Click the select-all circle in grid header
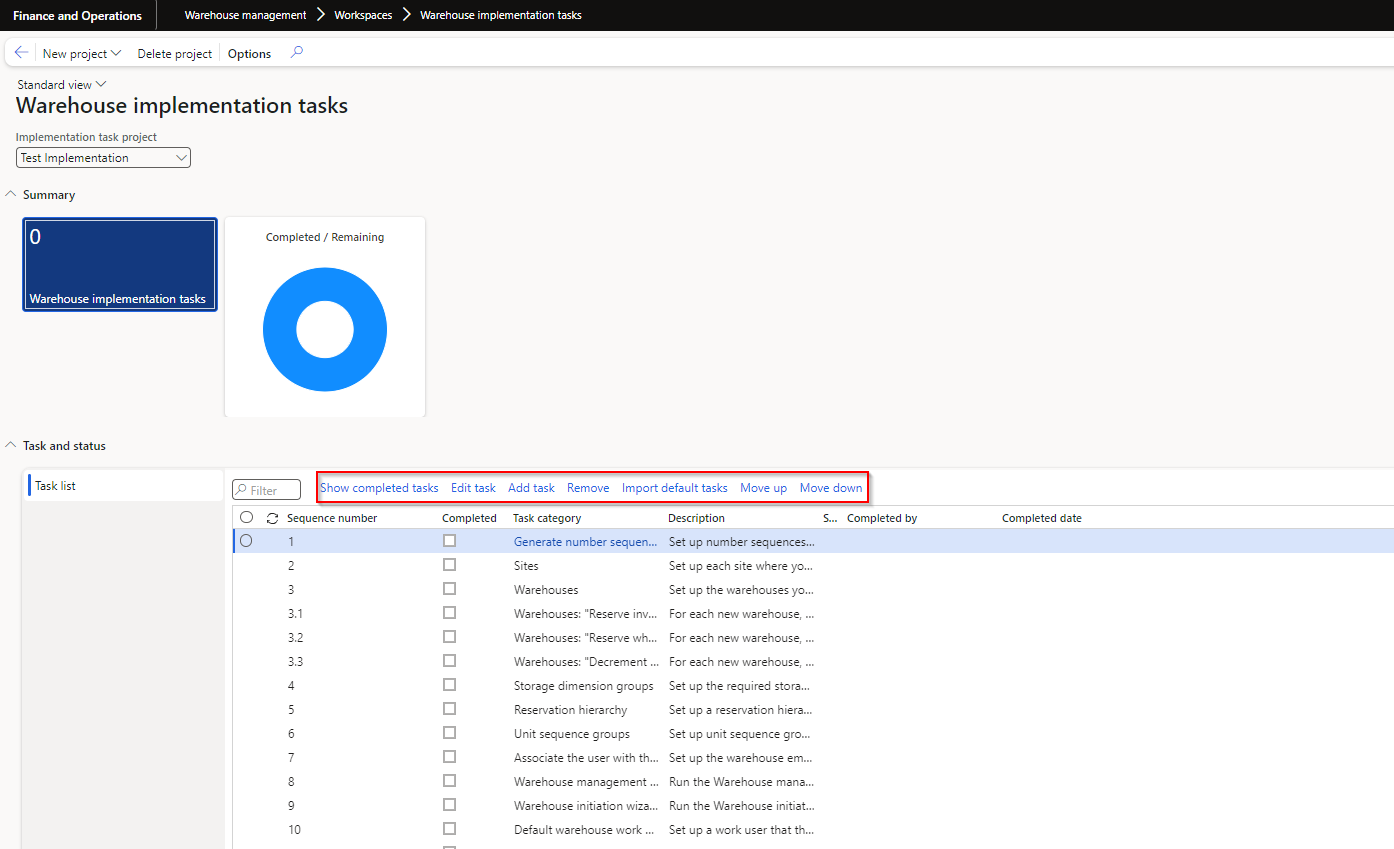The height and width of the screenshot is (849, 1394). click(247, 517)
